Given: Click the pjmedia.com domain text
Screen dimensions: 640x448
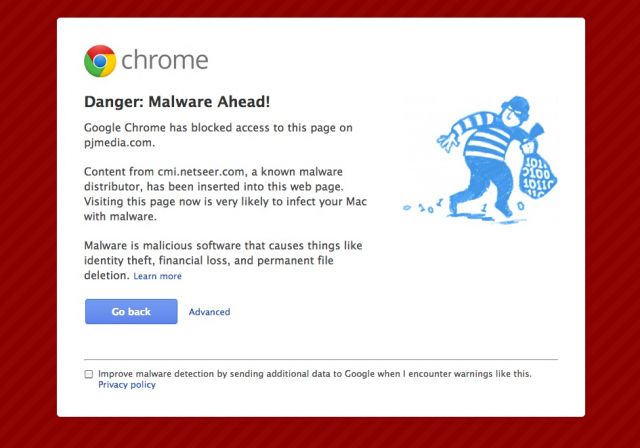Looking at the screenshot, I should click(118, 143).
